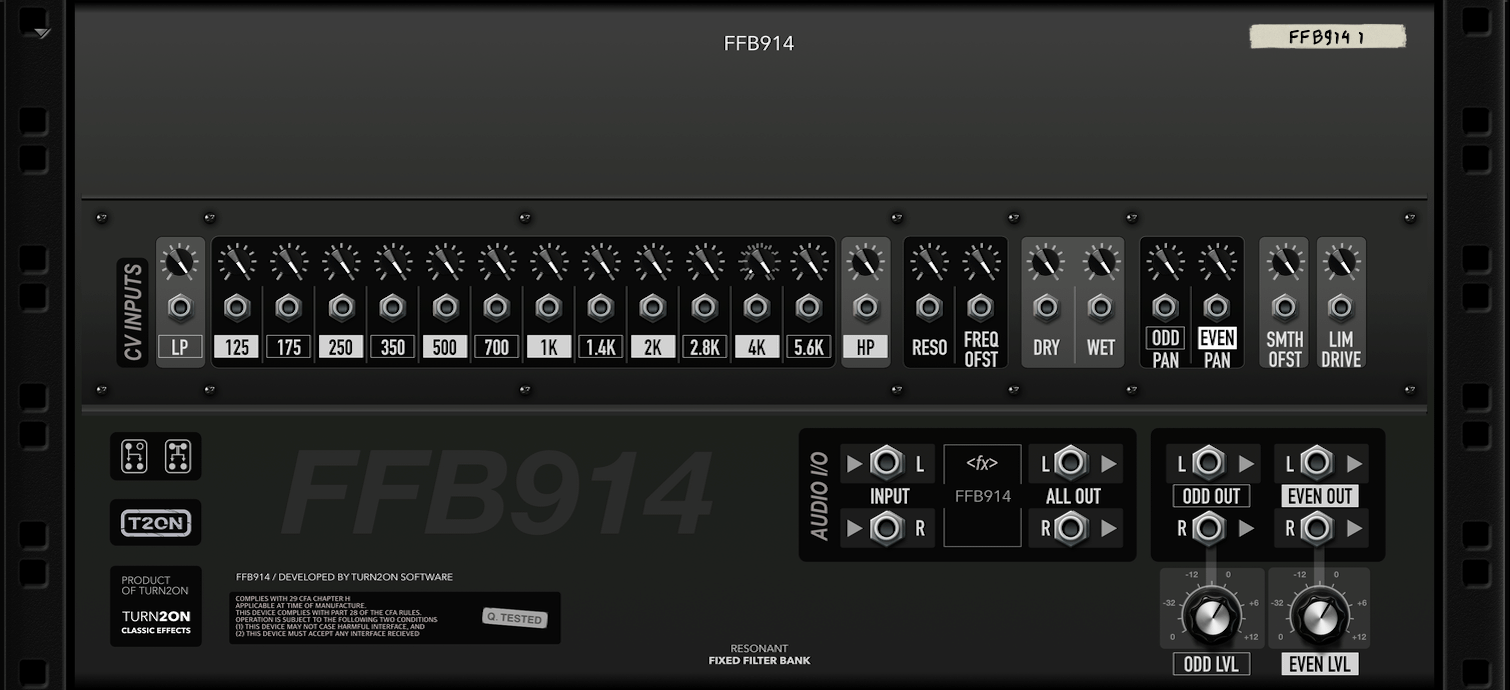Click the AUDIO I/O section label

(819, 496)
